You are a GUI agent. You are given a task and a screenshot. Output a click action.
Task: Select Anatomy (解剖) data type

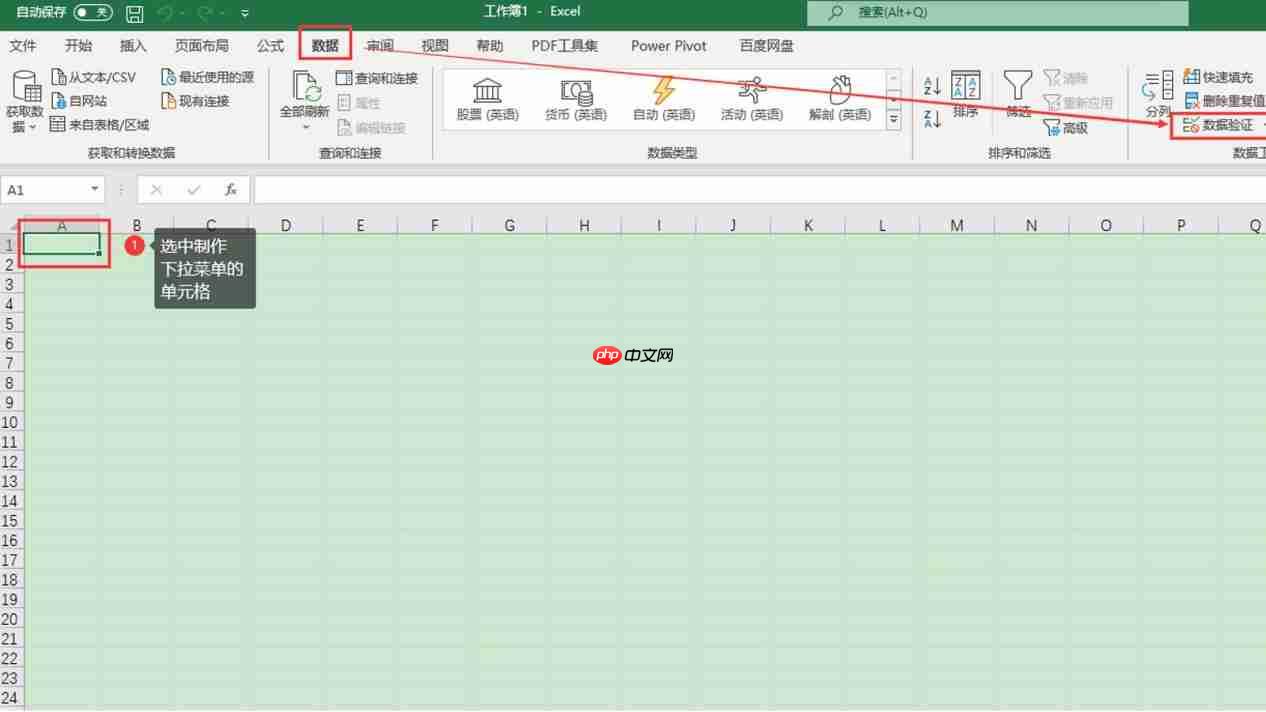840,98
